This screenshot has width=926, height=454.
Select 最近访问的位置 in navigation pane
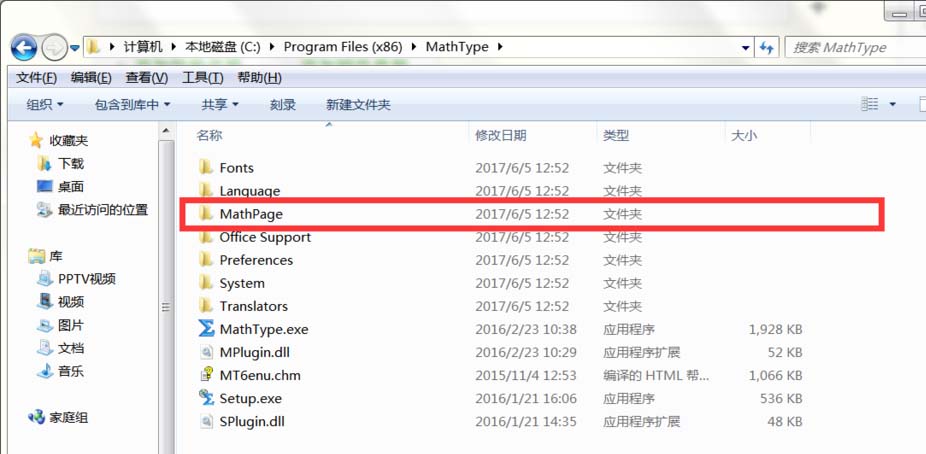tap(103, 210)
